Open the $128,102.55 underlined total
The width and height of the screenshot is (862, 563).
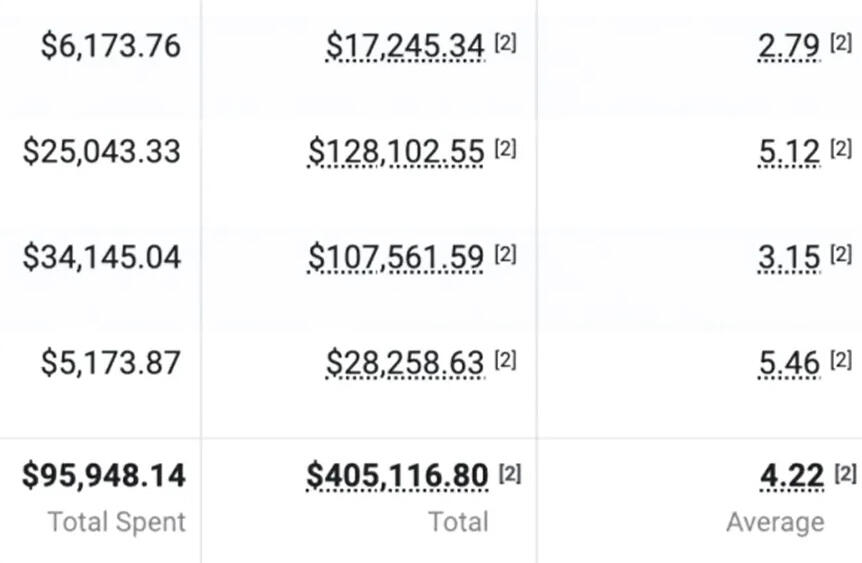click(396, 151)
